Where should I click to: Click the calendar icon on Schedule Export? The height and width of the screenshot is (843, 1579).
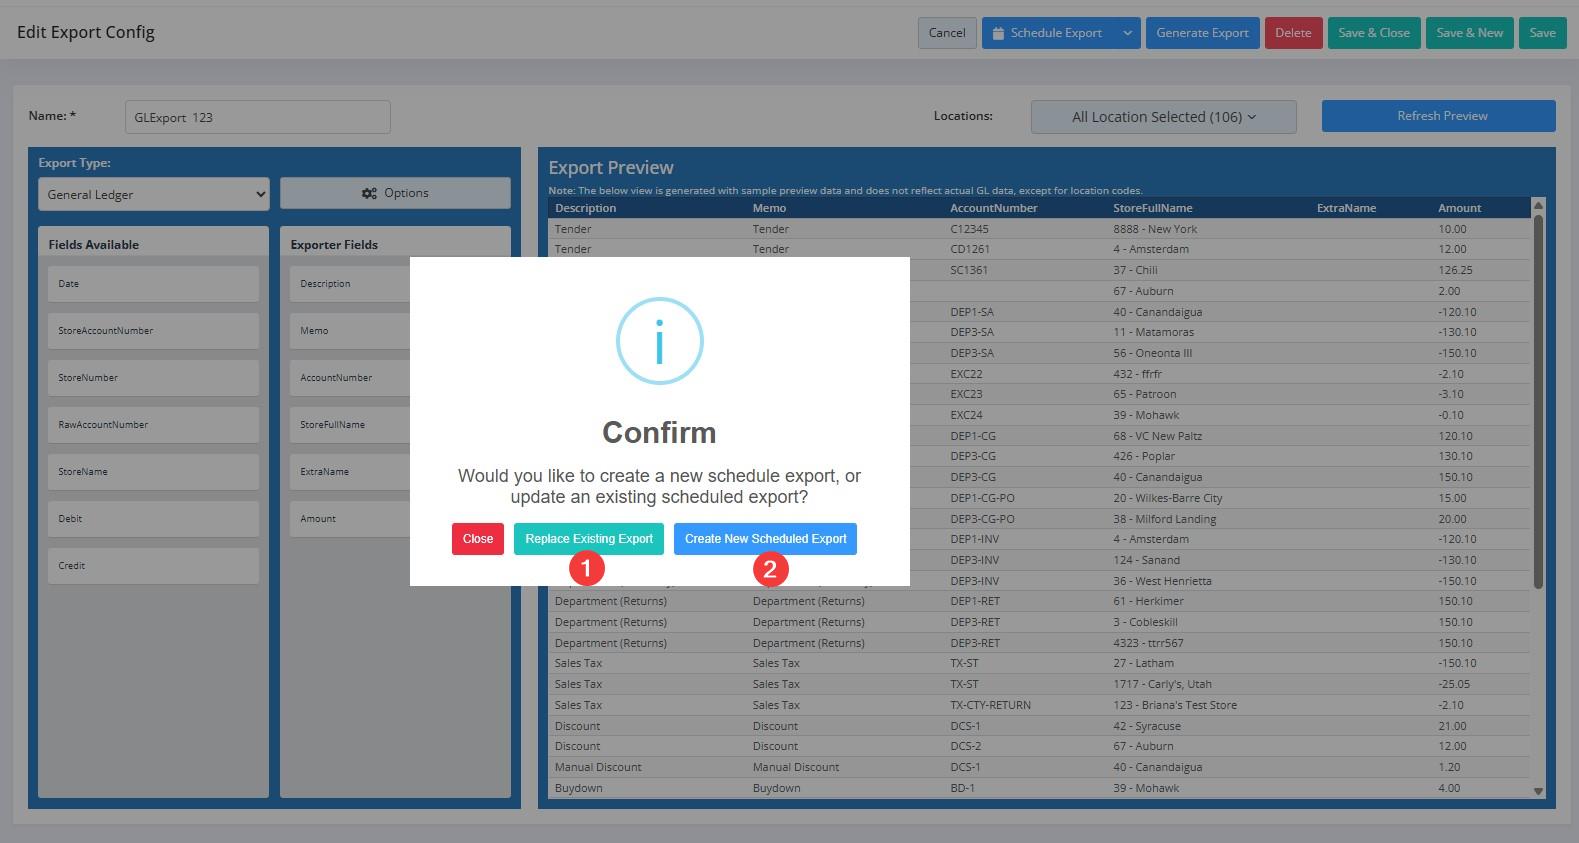998,33
